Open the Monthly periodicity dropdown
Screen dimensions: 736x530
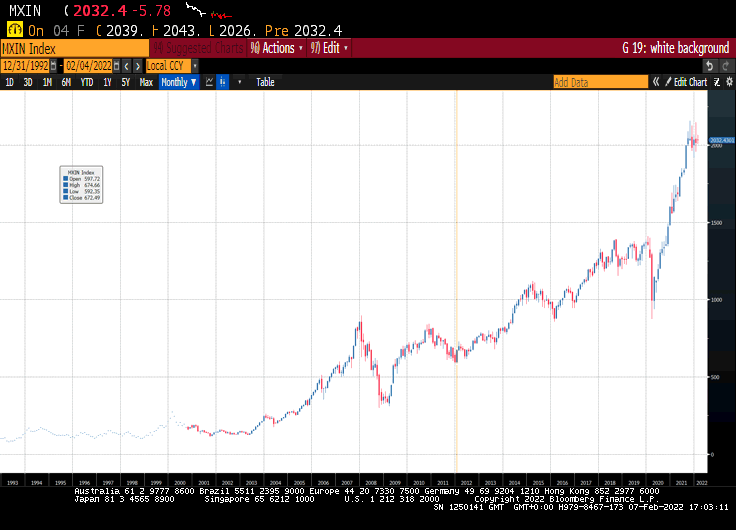179,82
